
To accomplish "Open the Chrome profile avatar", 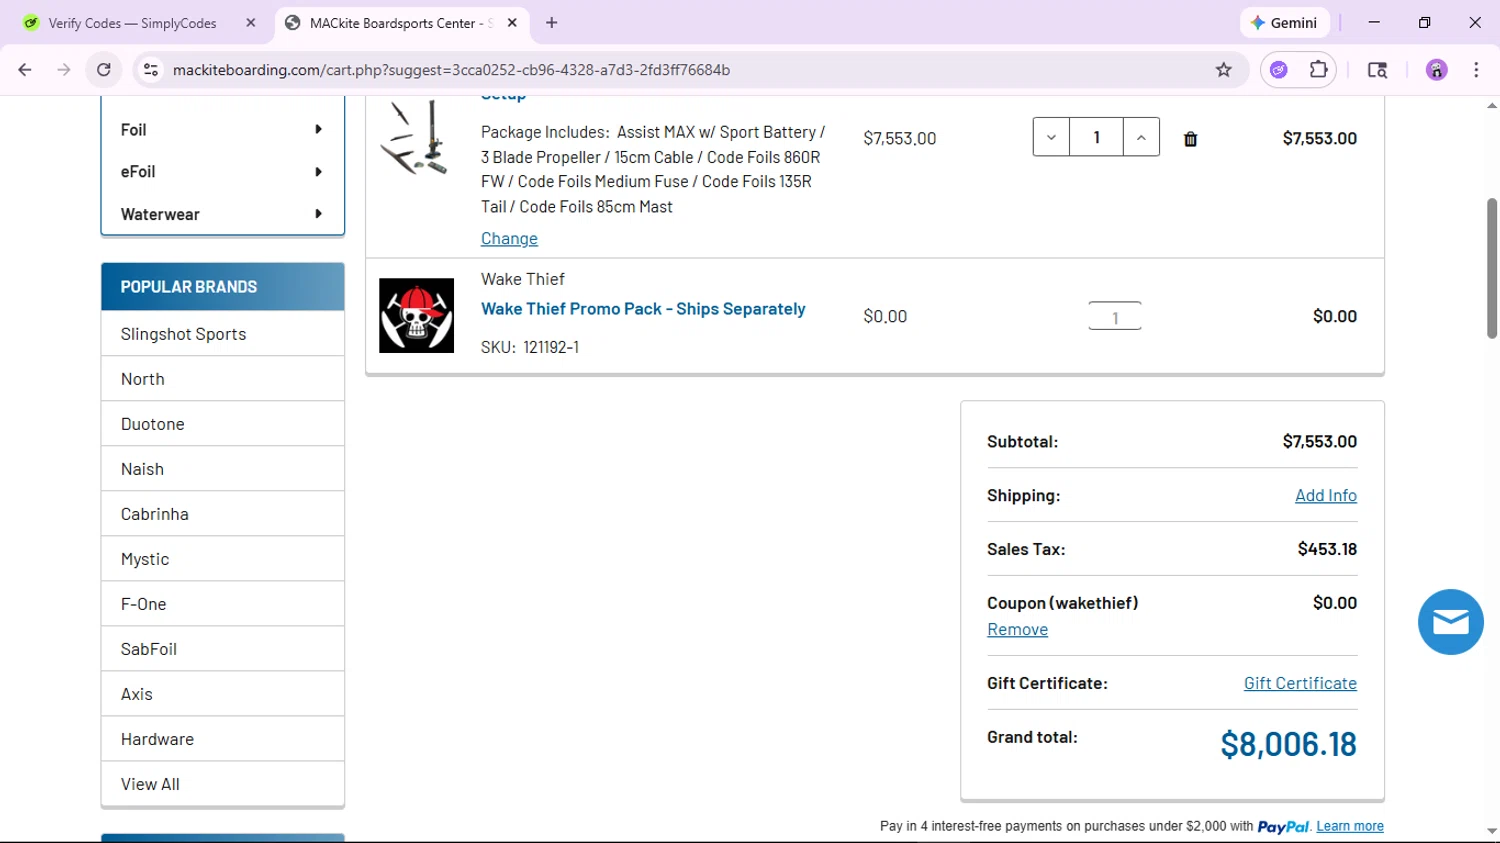I will (x=1436, y=70).
